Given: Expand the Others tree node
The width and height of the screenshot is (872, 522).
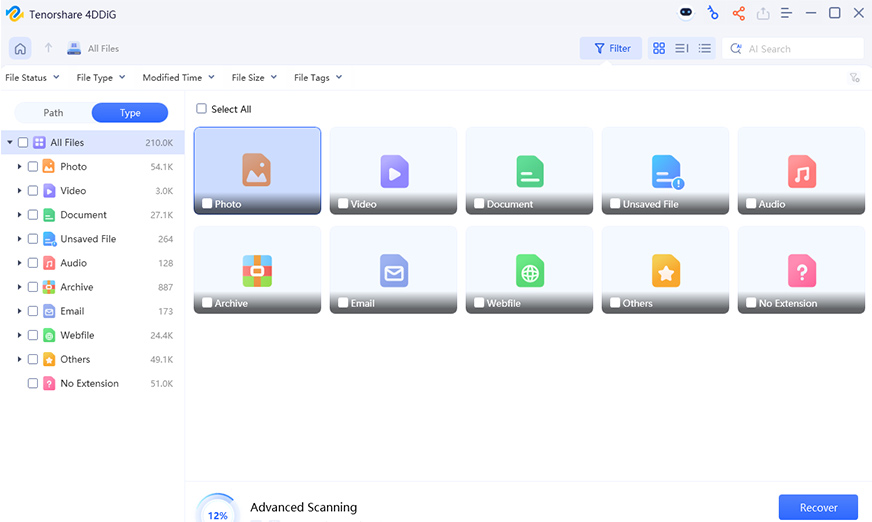Looking at the screenshot, I should pyautogui.click(x=19, y=359).
